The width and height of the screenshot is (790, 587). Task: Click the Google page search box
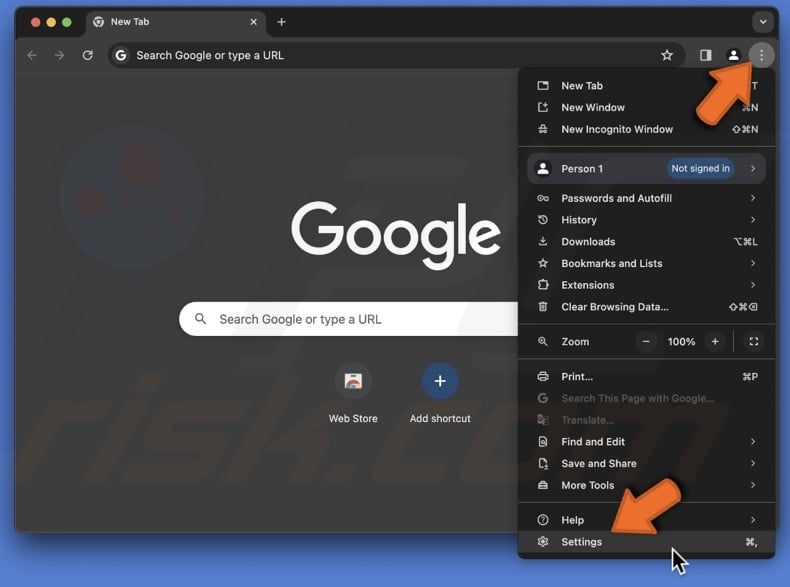348,319
